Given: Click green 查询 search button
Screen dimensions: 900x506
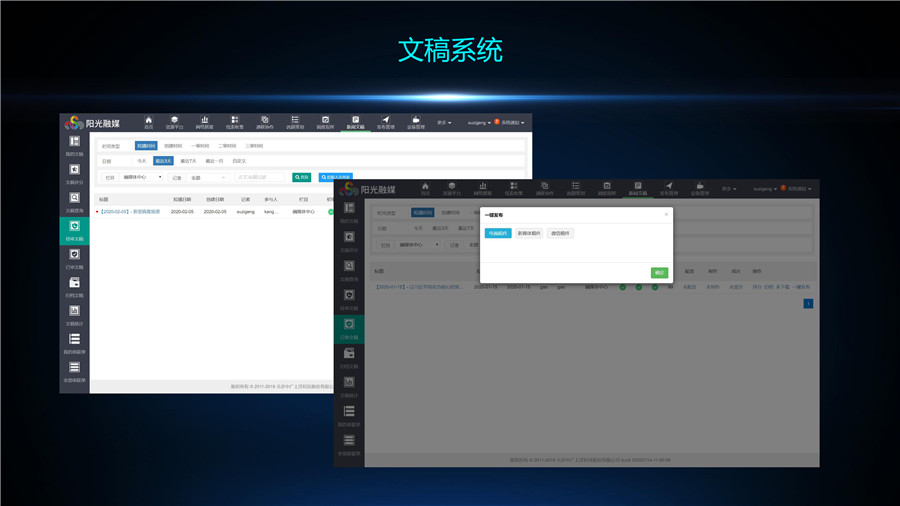Looking at the screenshot, I should [301, 177].
